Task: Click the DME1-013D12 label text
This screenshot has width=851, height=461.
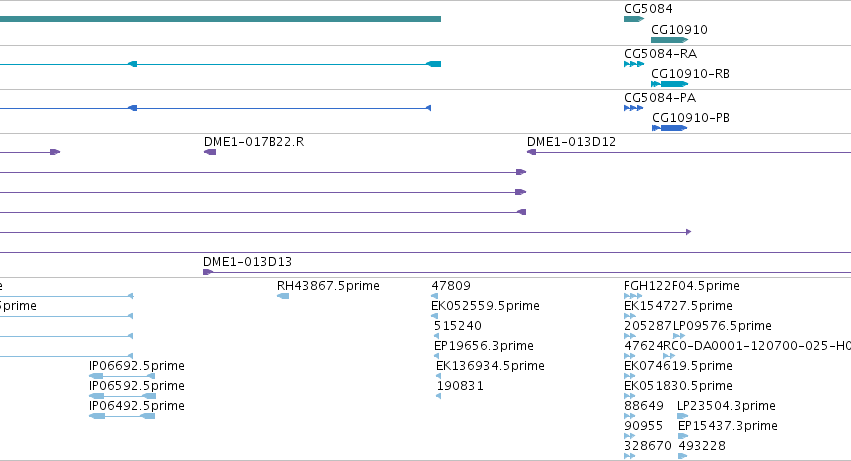Action: pos(571,142)
